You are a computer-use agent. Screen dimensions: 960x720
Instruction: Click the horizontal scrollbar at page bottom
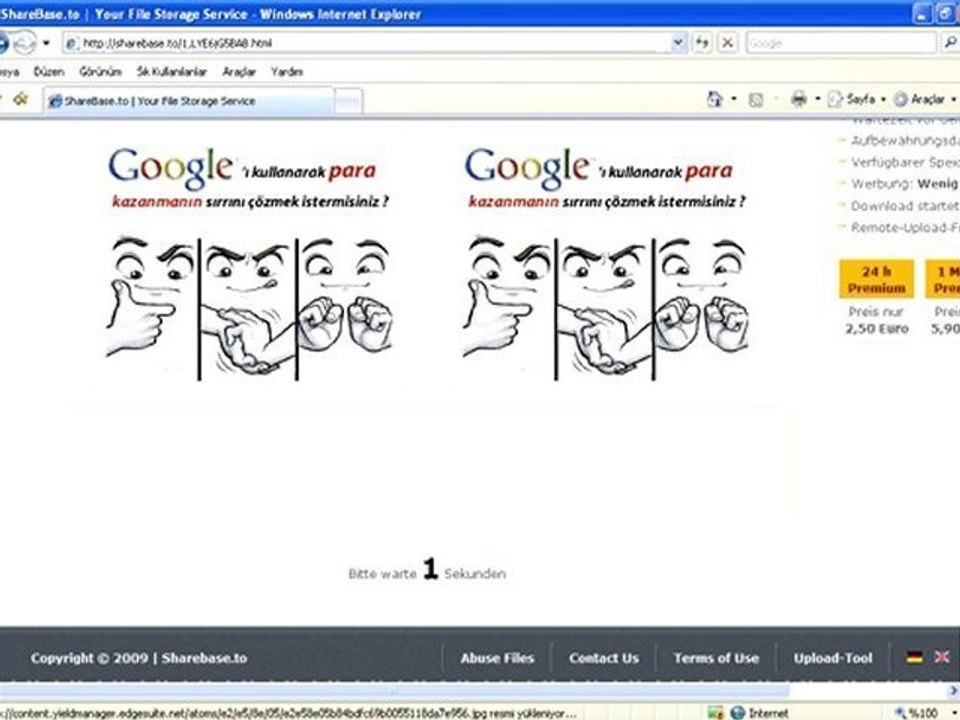coord(394,691)
